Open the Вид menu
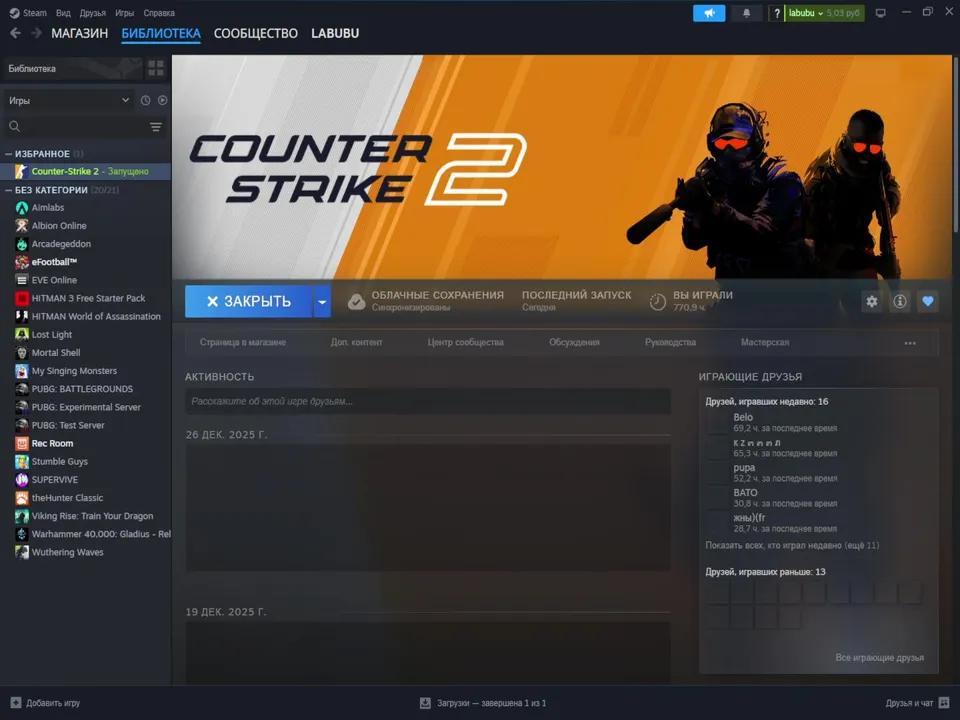Screen dimensions: 960x720 (63, 13)
